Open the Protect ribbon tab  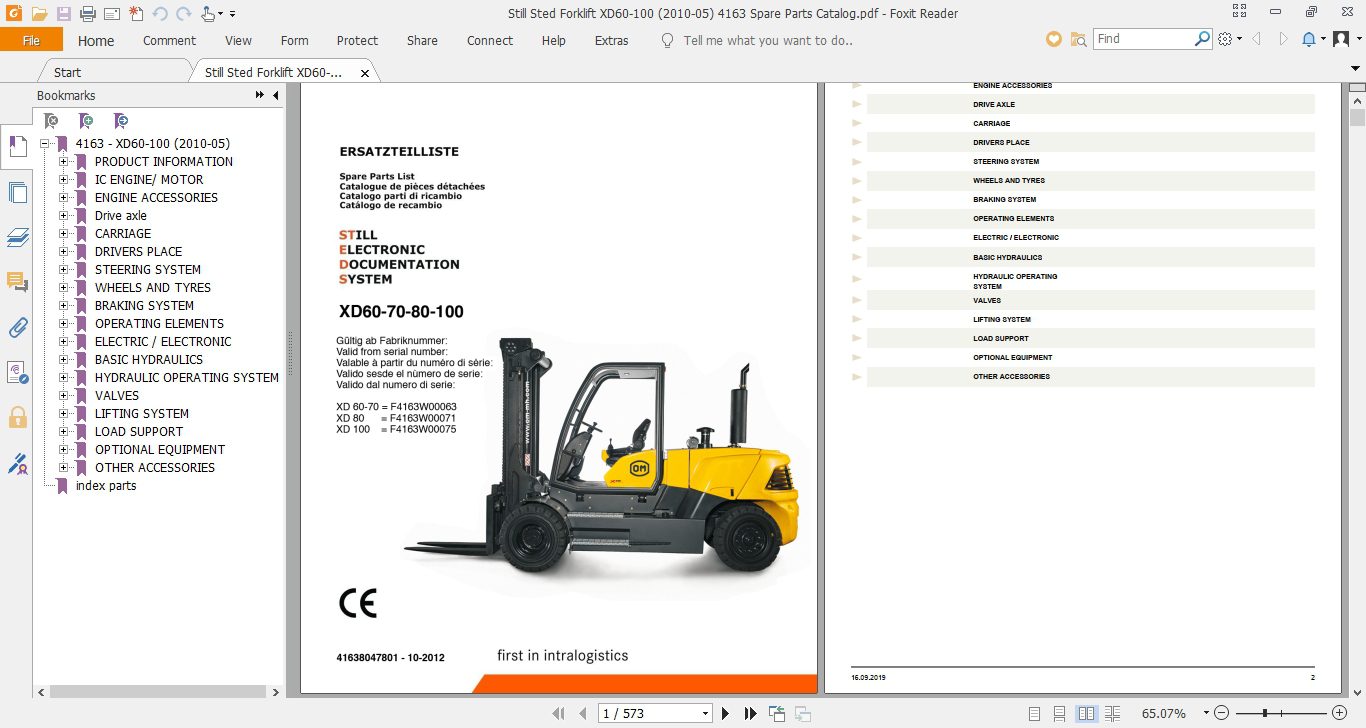click(x=357, y=41)
